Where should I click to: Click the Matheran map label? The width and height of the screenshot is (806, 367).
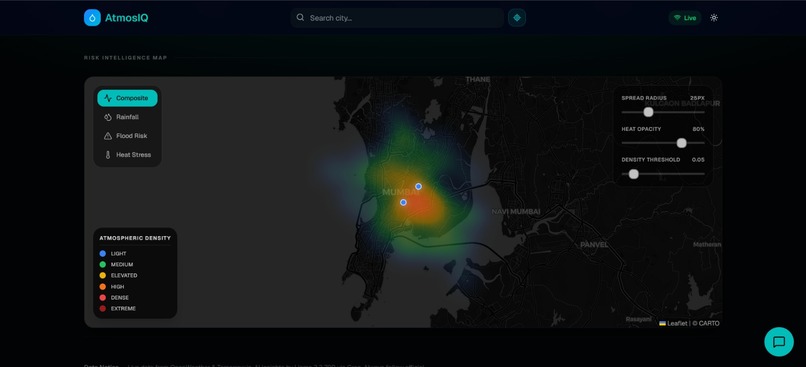coord(707,245)
